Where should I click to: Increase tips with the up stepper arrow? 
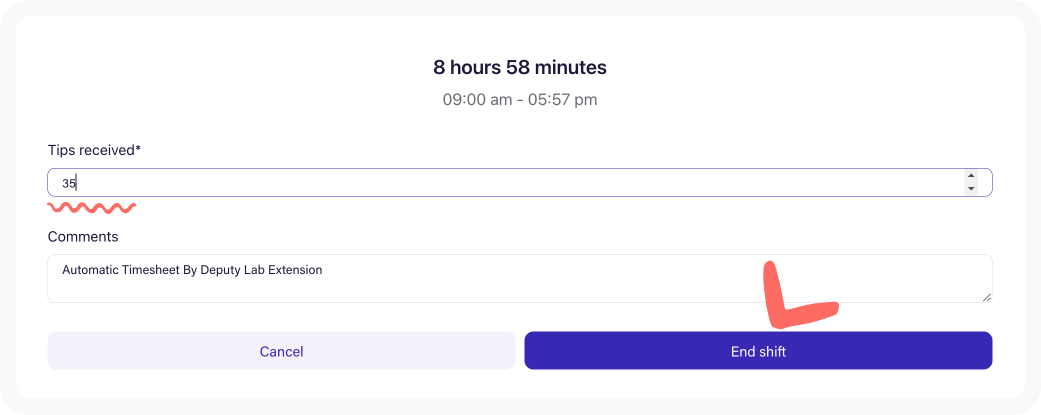971,176
